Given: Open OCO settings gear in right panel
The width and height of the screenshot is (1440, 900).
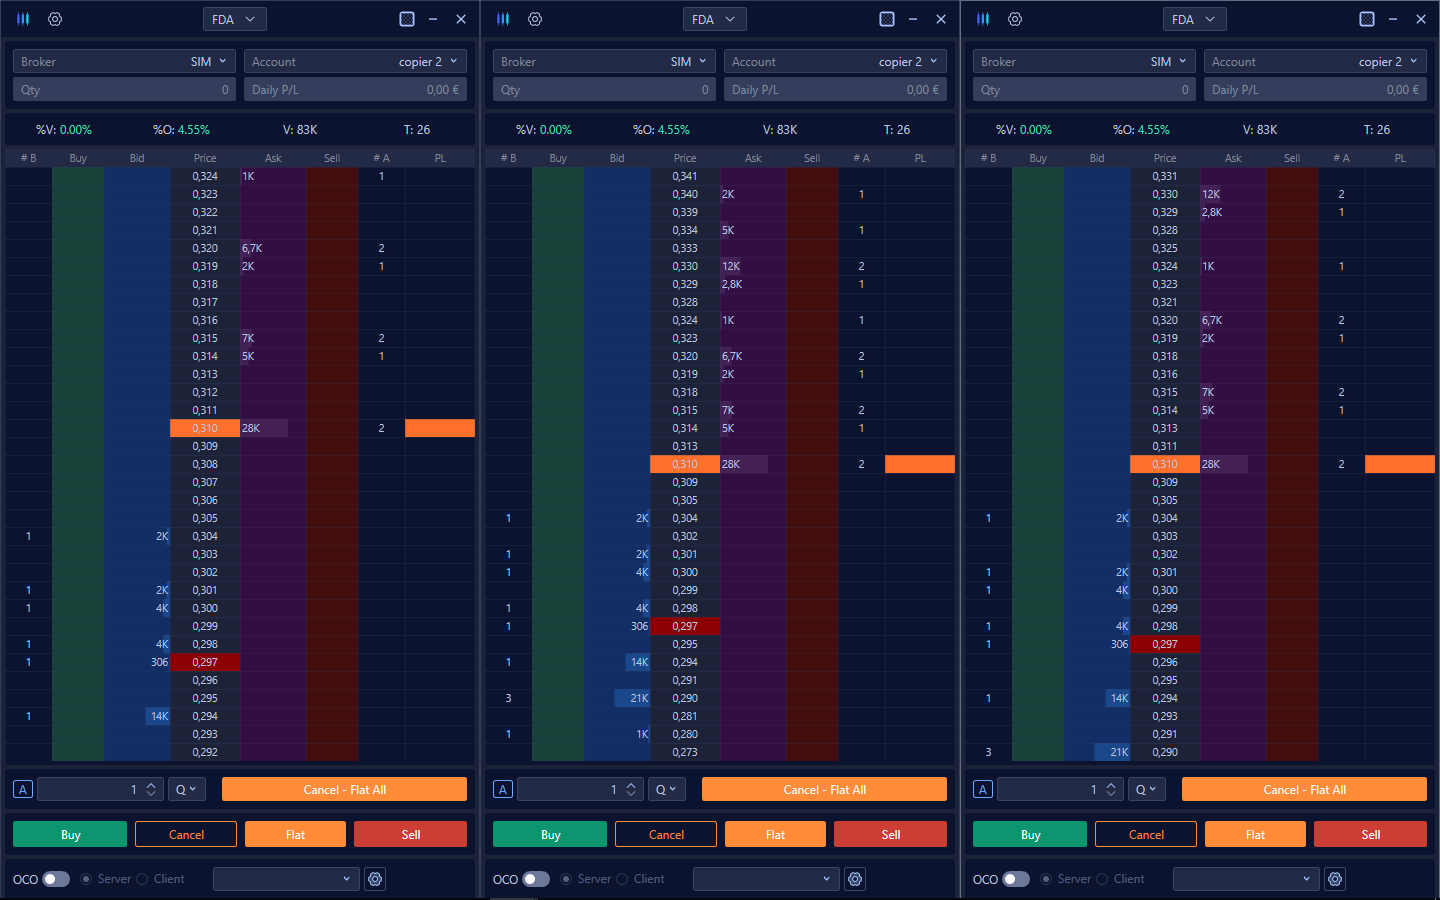Looking at the screenshot, I should tap(1335, 879).
